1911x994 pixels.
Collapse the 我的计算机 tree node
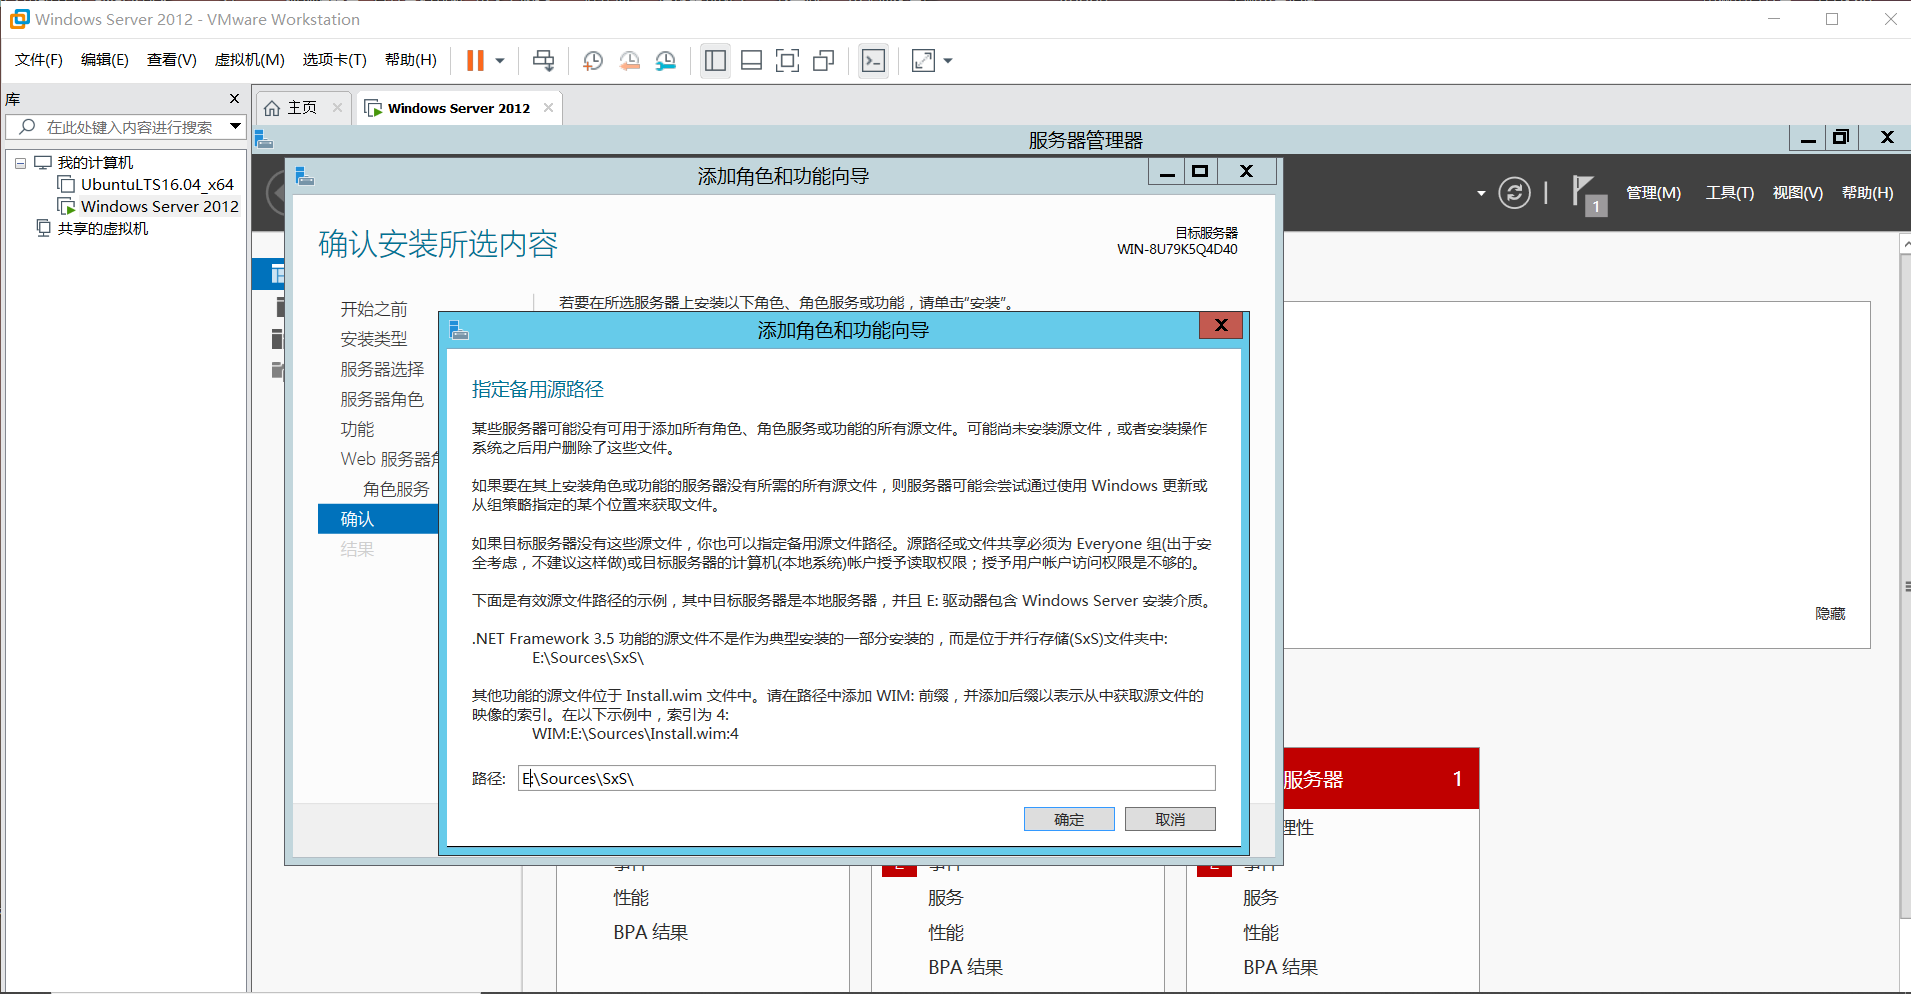point(20,161)
